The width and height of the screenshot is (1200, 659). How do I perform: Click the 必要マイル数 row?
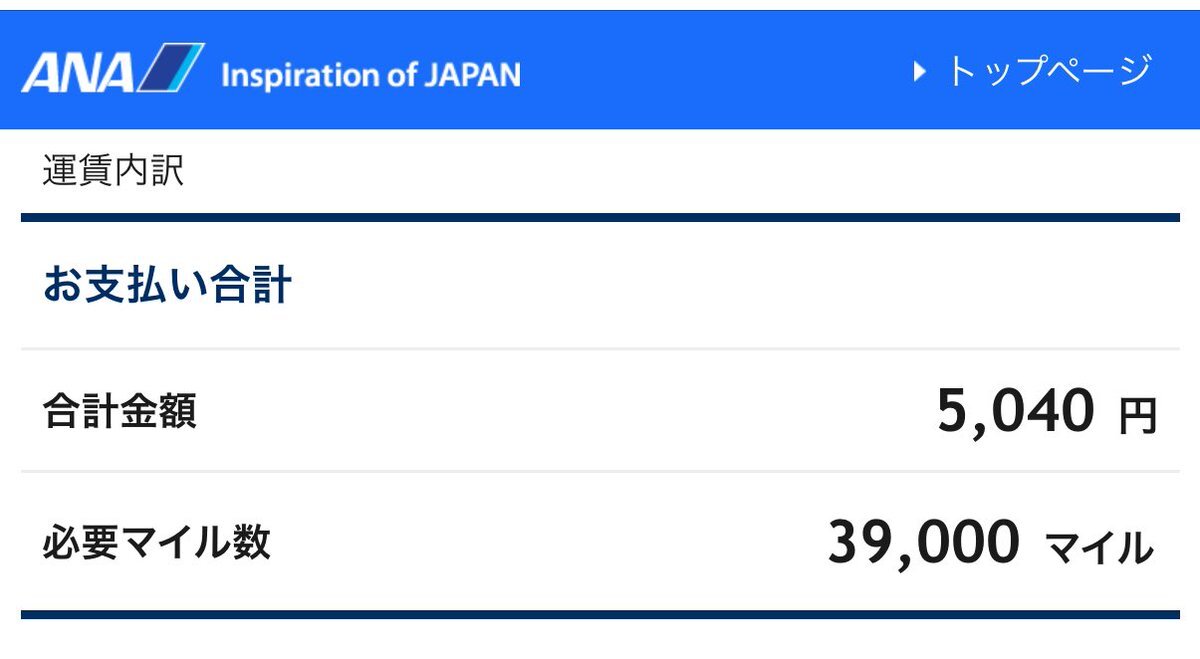click(x=600, y=541)
